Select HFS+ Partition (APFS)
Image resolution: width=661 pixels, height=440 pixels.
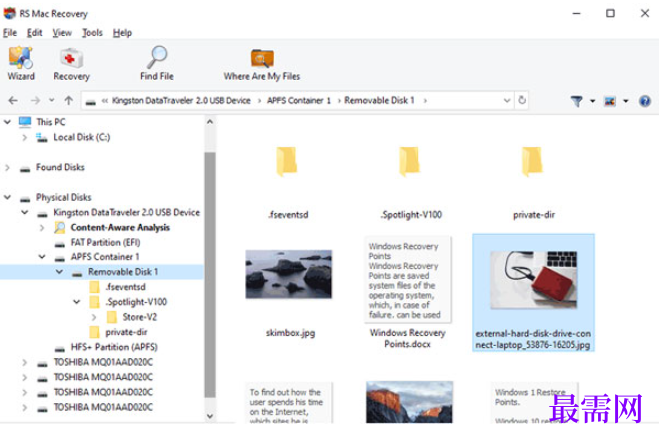tap(114, 347)
